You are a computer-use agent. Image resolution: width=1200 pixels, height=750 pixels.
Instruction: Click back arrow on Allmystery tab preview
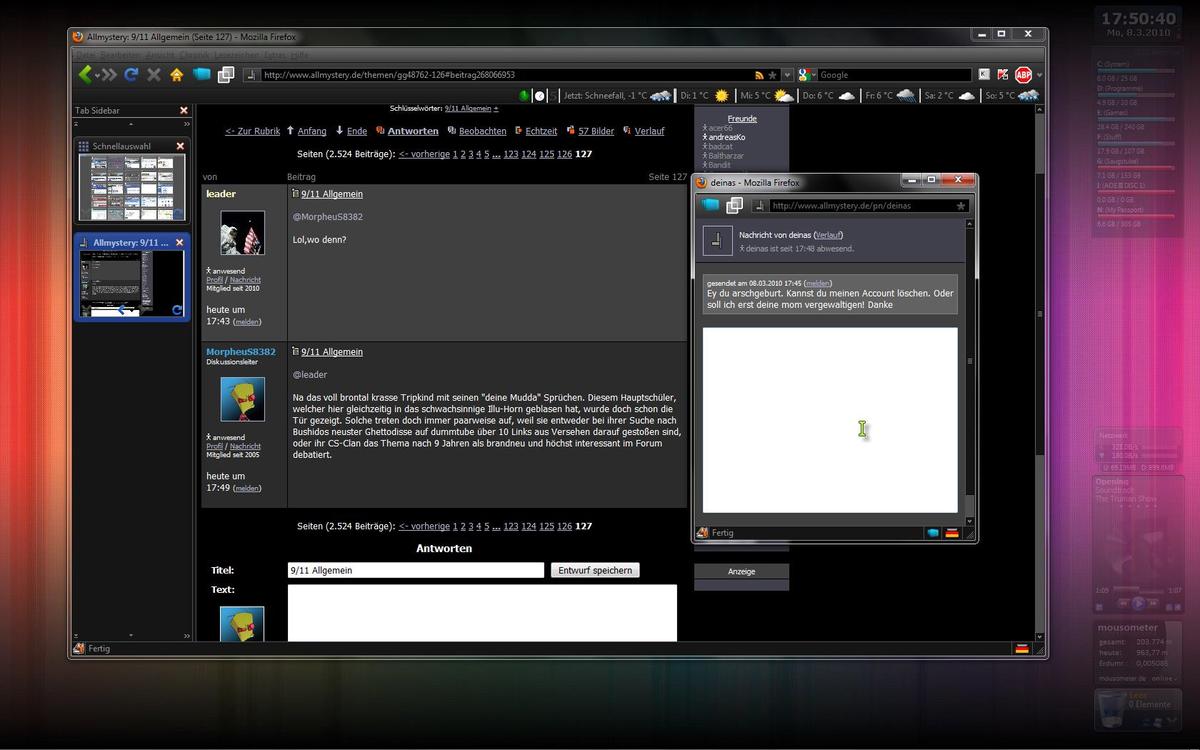pyautogui.click(x=123, y=310)
